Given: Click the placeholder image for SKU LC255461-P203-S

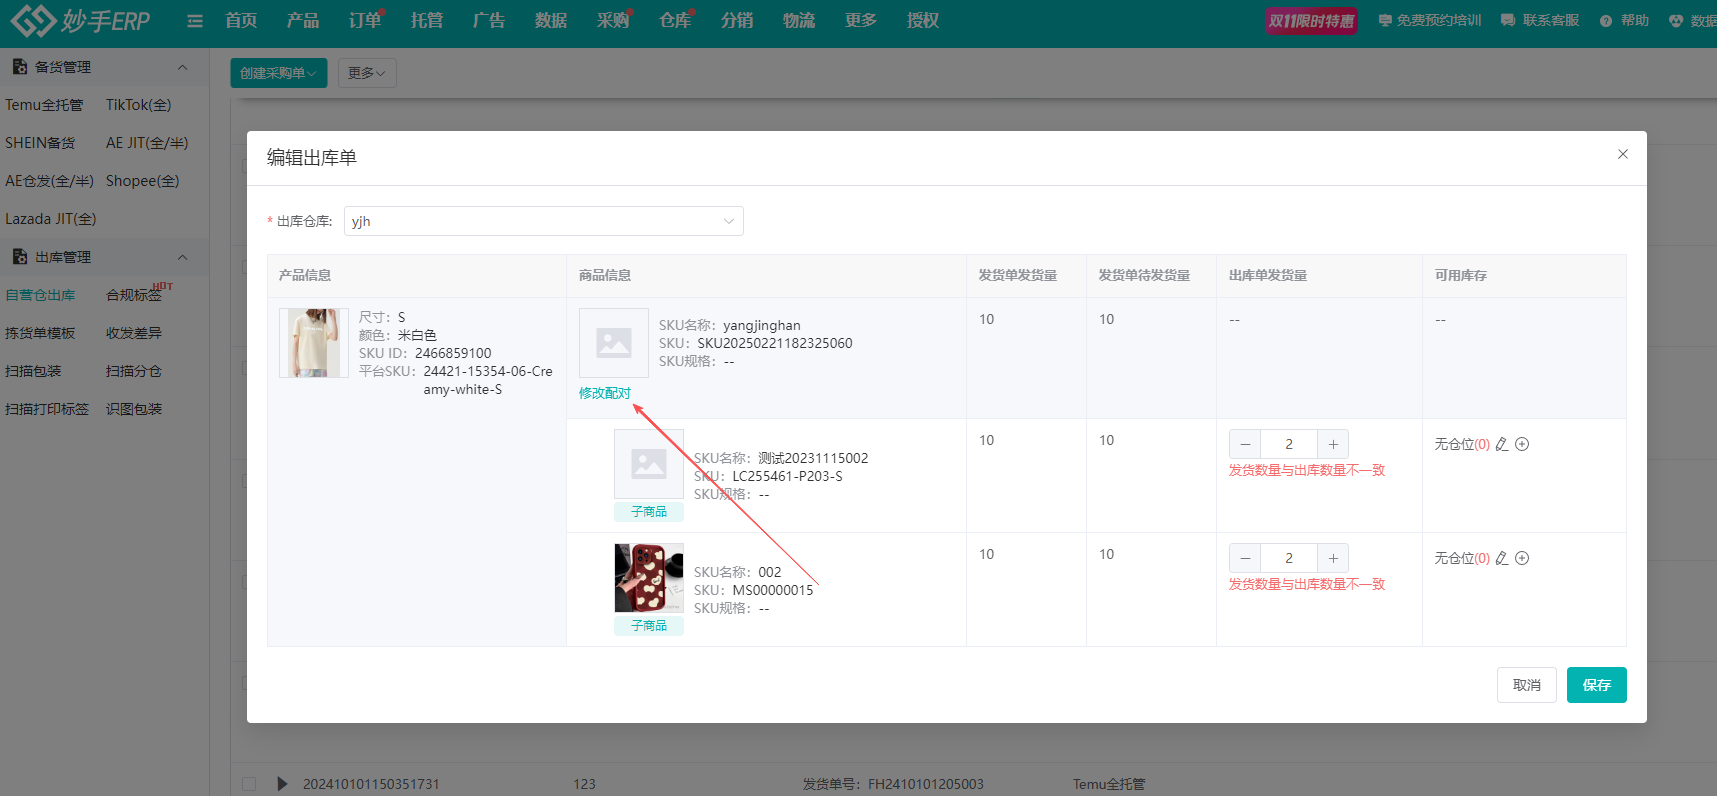Looking at the screenshot, I should (649, 464).
